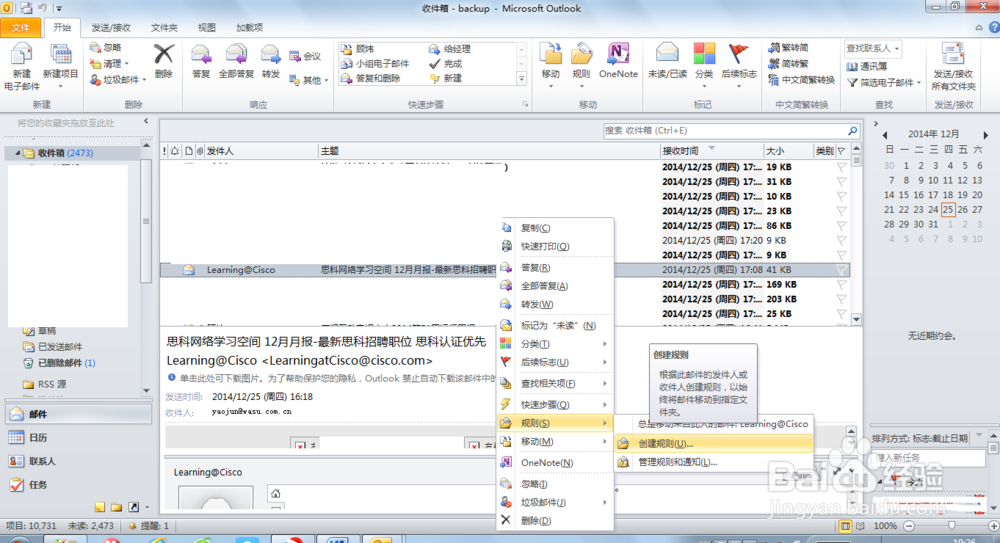Toggle the flag on the 169 KB message row
1000x543 pixels.
842,285
